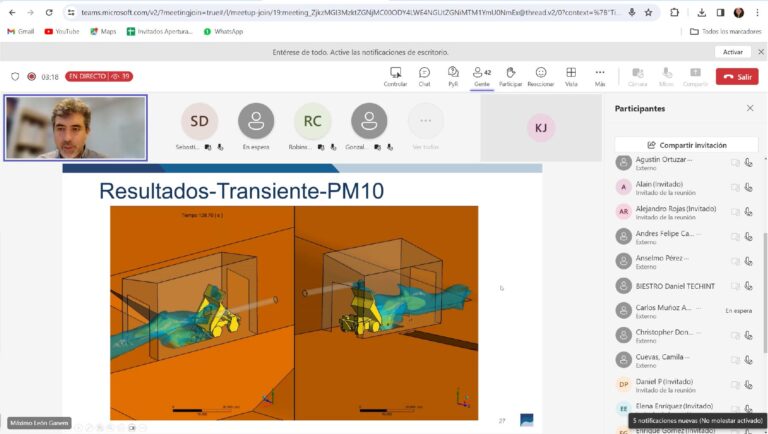
Task: Toggle Micro mute button
Action: (667, 77)
